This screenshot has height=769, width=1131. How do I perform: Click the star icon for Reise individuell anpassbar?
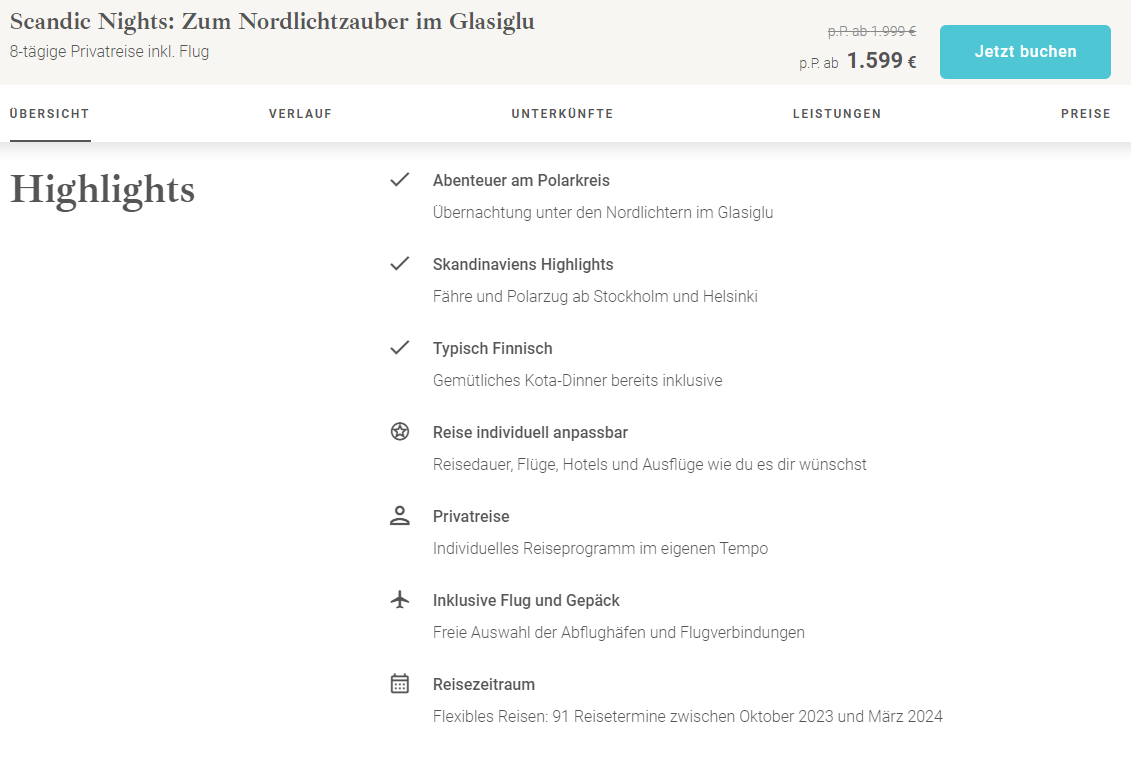pyautogui.click(x=400, y=431)
